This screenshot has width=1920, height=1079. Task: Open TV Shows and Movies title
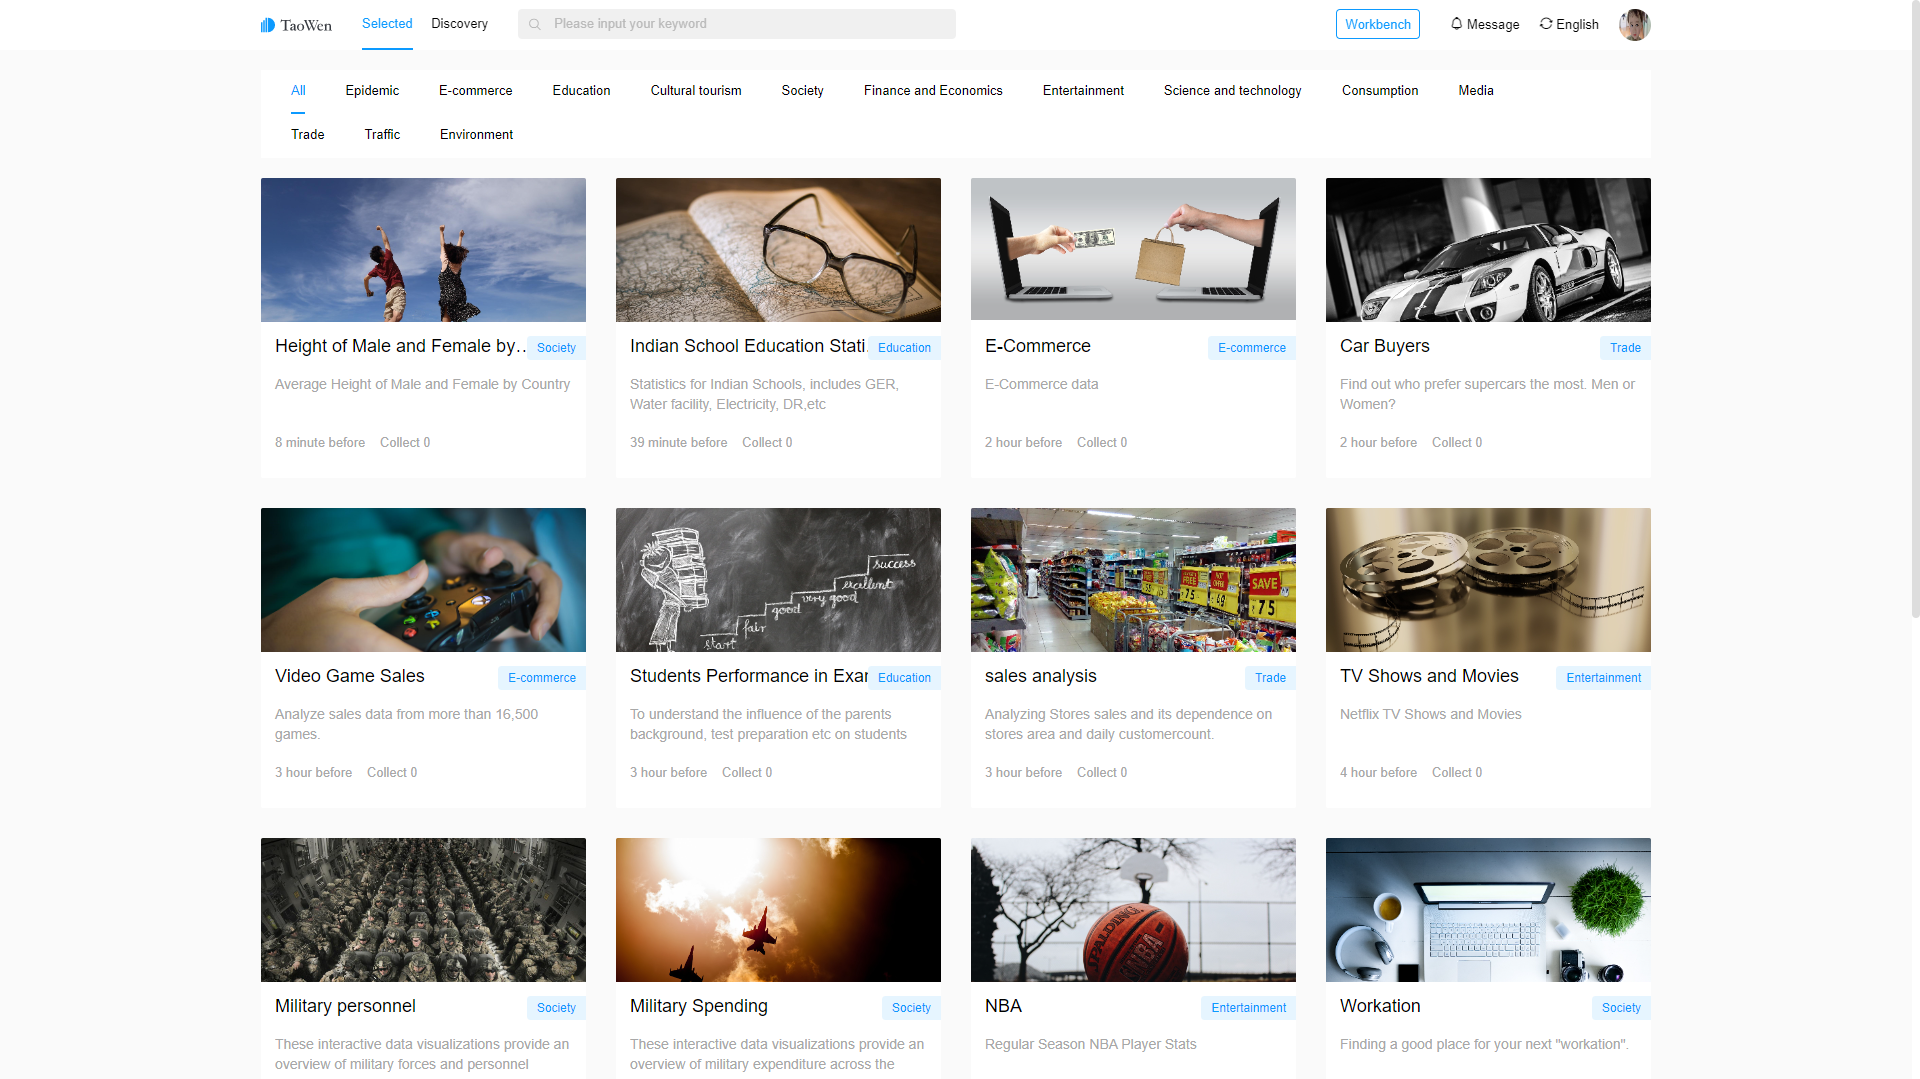point(1429,676)
